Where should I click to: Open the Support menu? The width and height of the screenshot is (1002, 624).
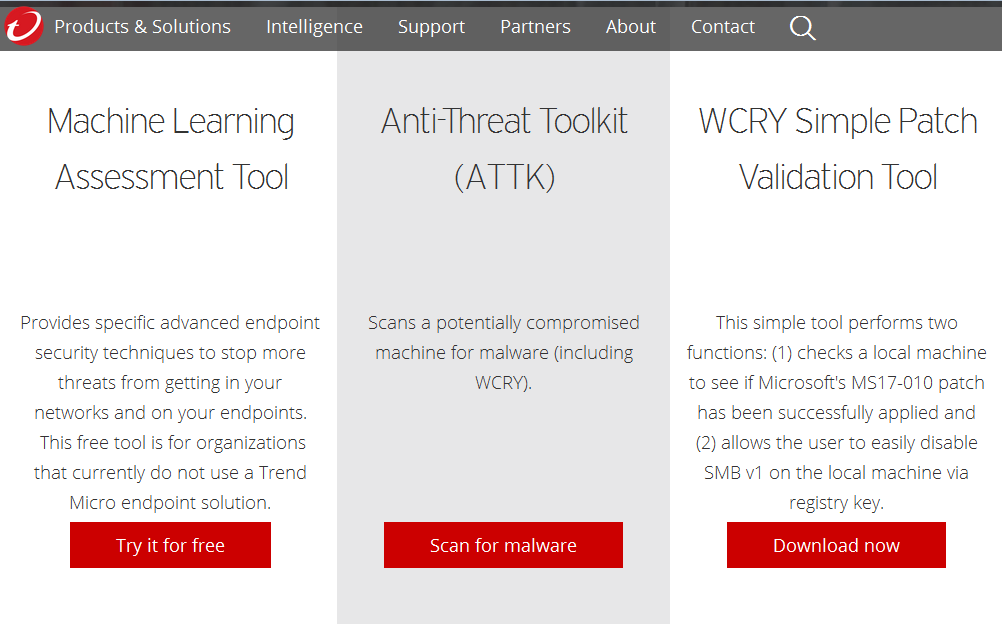[x=431, y=27]
